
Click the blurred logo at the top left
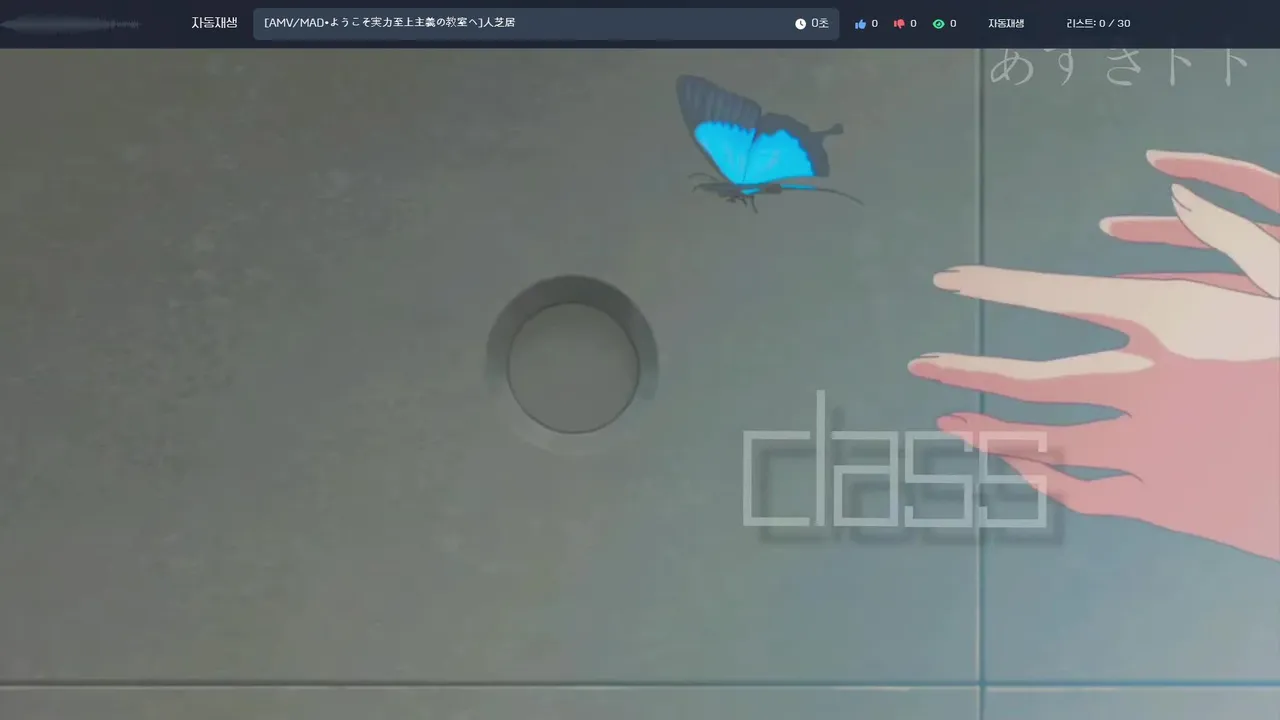click(70, 23)
